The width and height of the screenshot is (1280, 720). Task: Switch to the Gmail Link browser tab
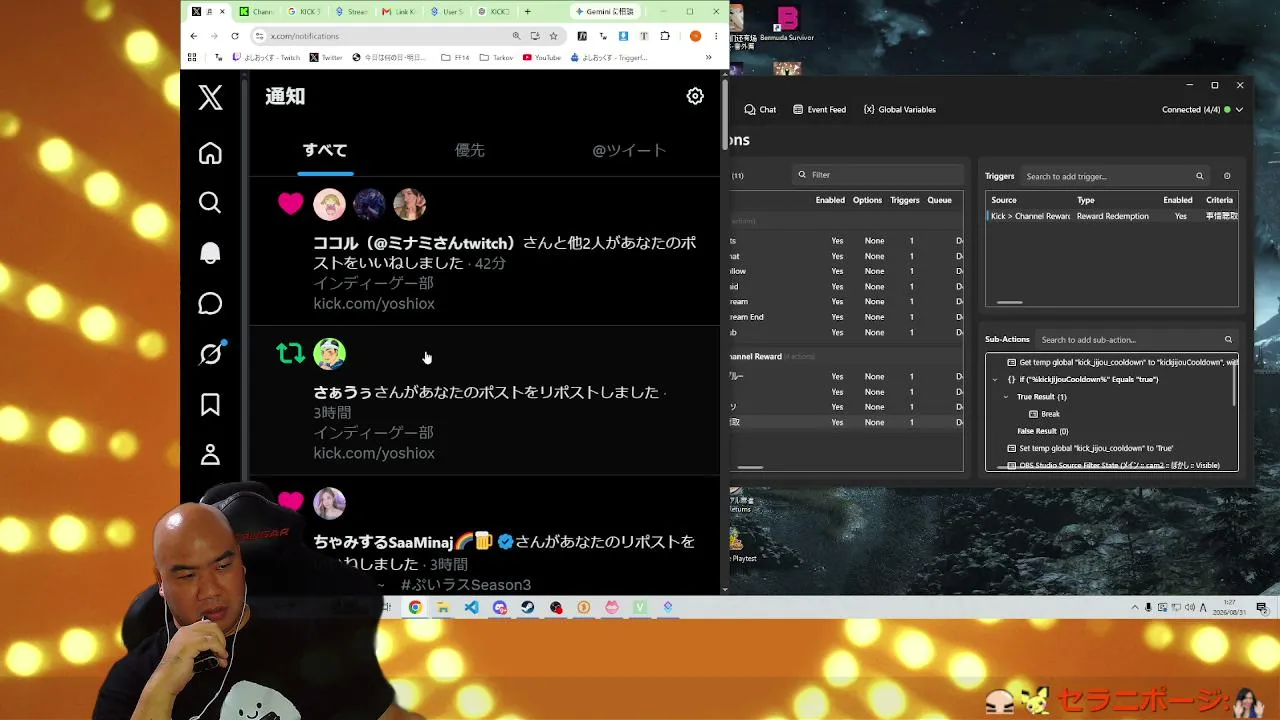[399, 12]
